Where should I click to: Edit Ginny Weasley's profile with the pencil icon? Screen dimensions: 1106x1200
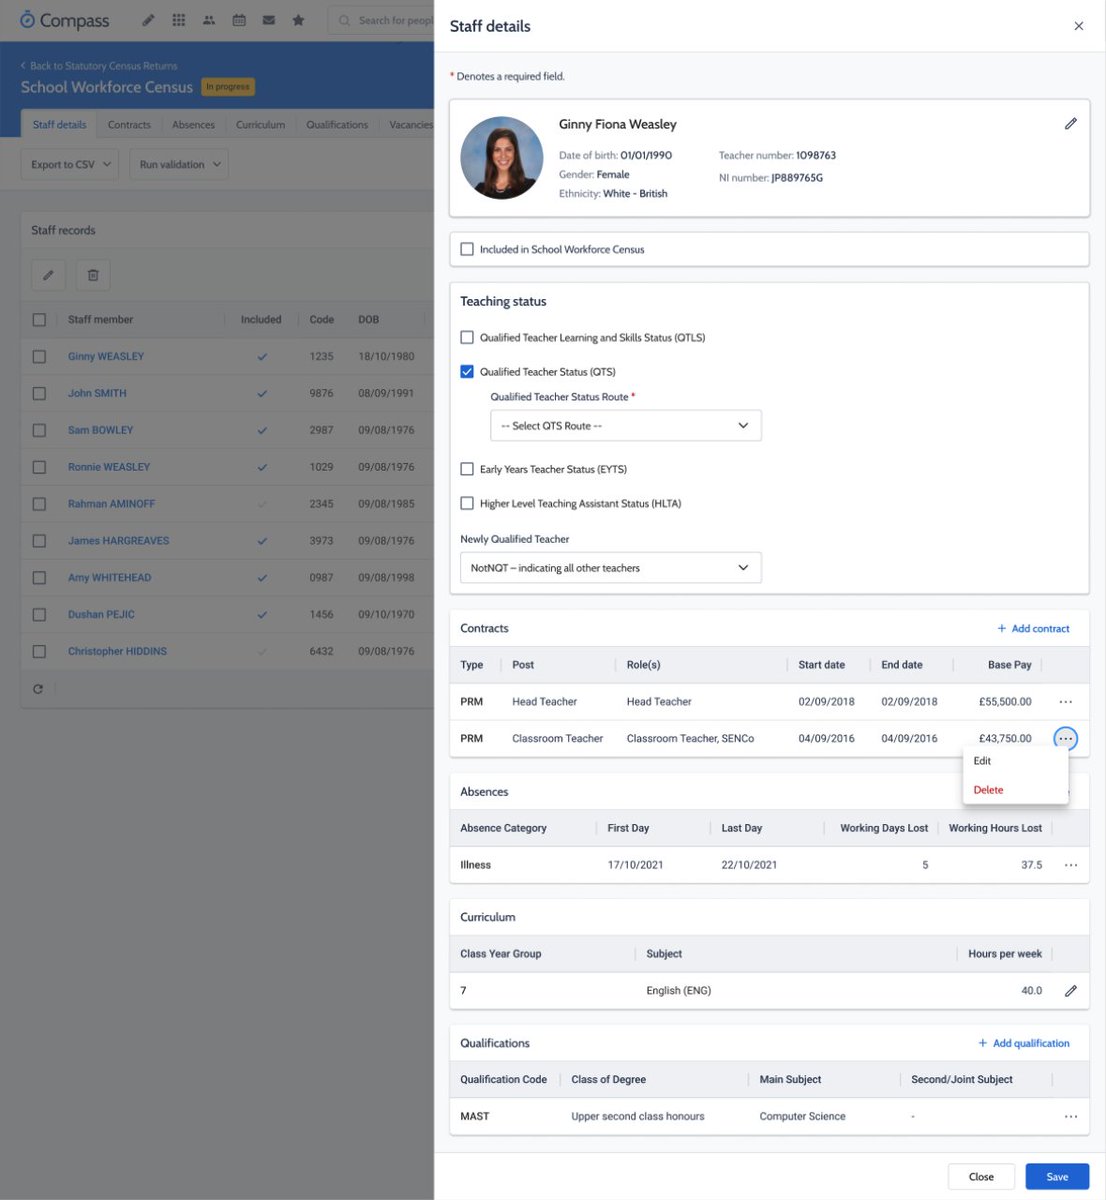tap(1070, 122)
